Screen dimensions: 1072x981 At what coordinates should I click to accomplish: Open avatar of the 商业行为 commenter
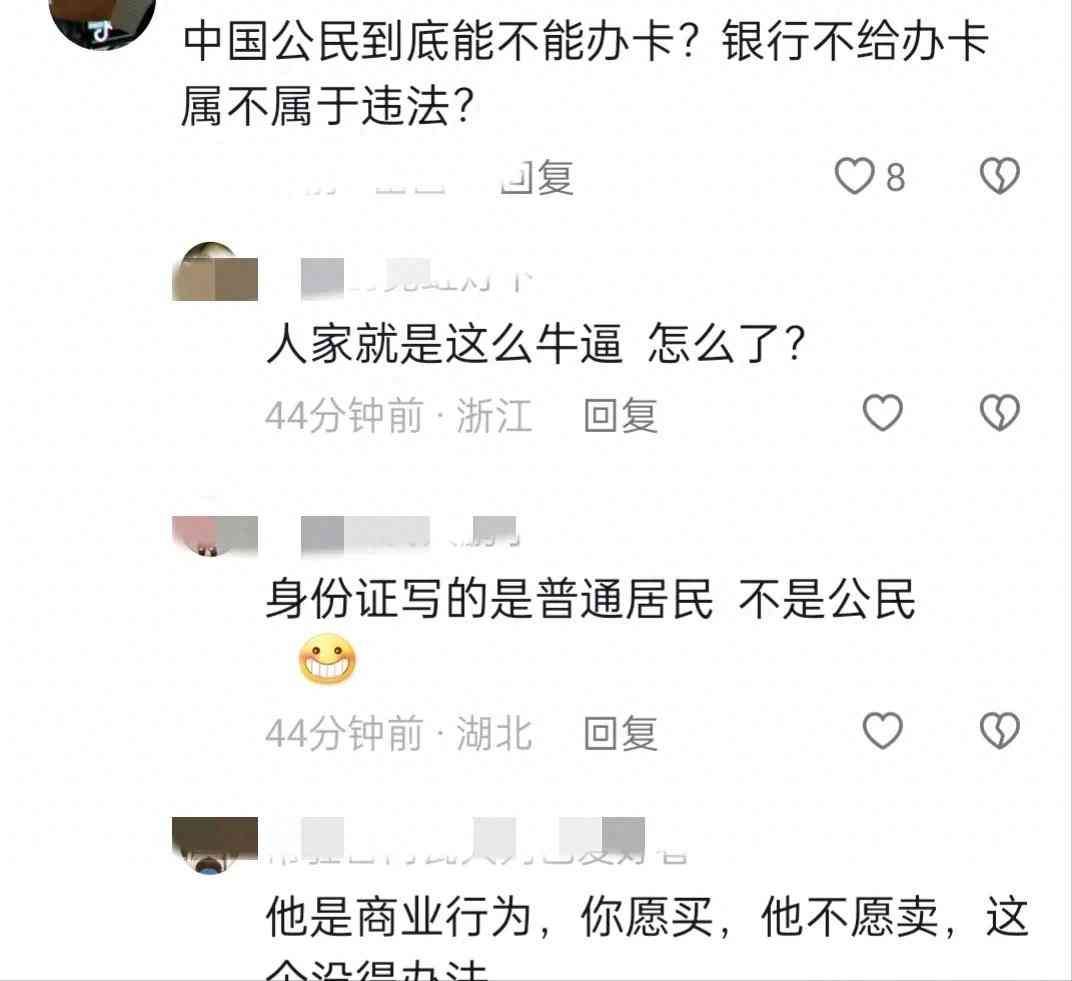click(x=215, y=846)
